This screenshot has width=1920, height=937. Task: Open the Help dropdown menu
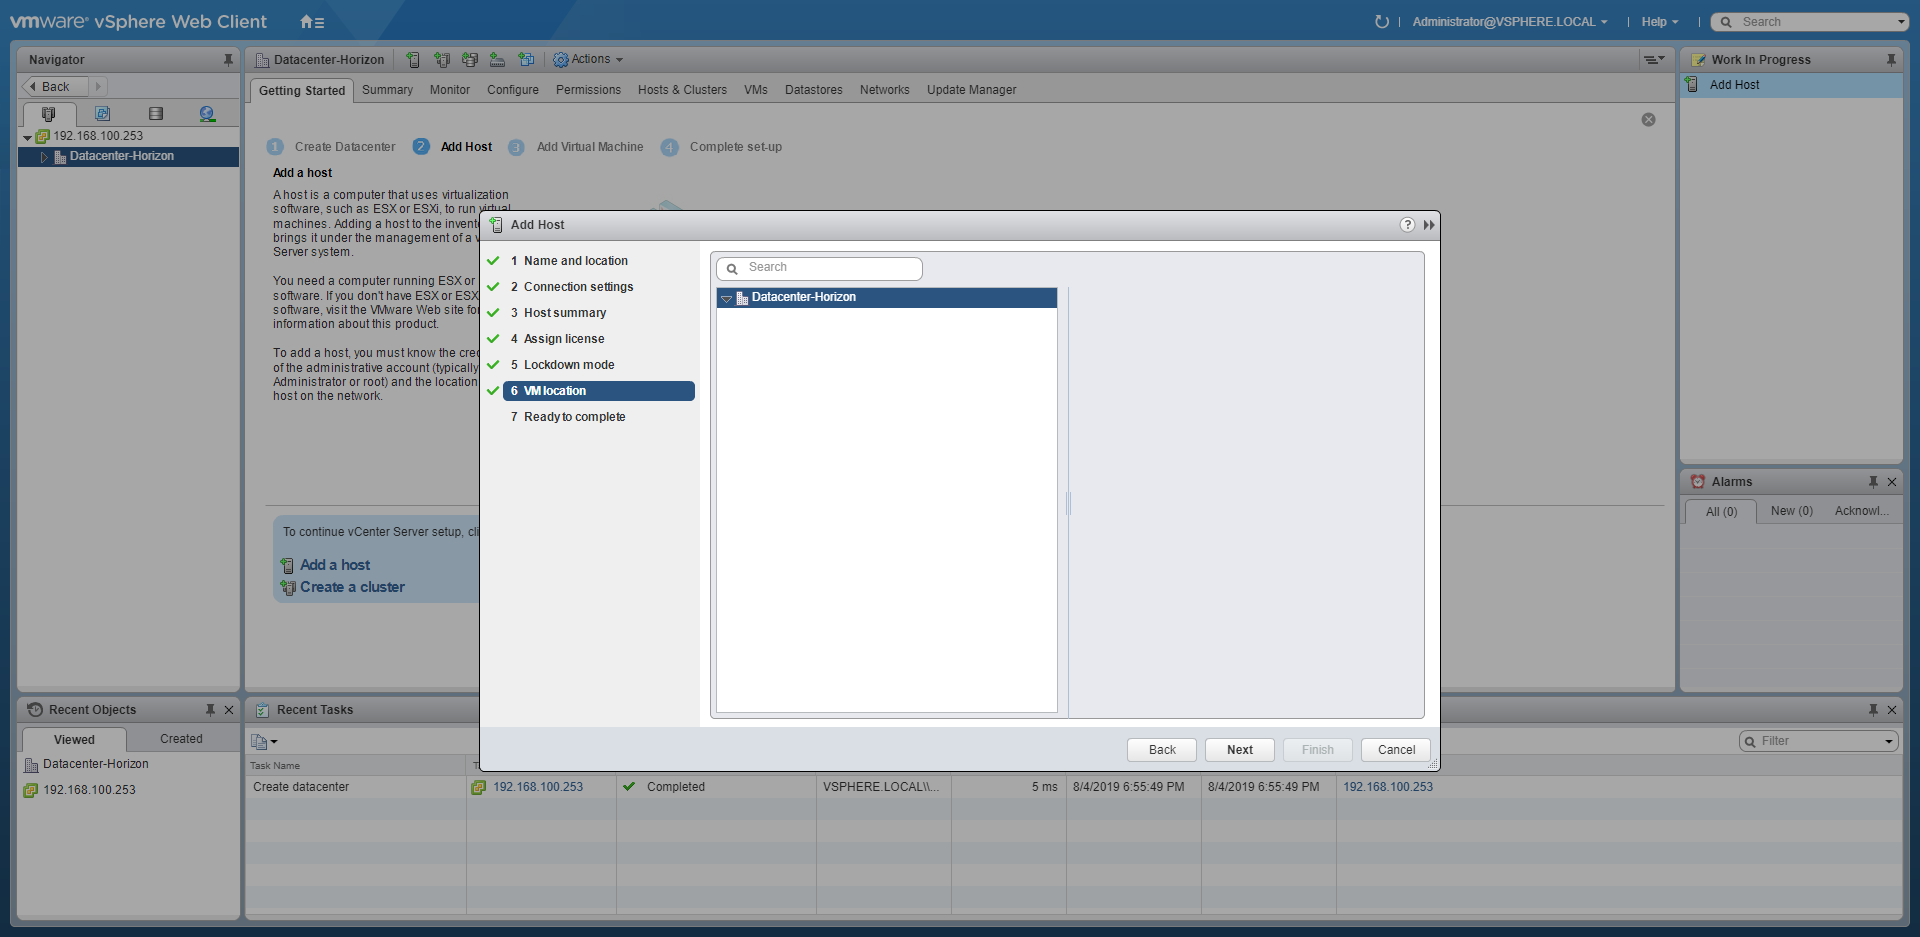pos(1659,22)
